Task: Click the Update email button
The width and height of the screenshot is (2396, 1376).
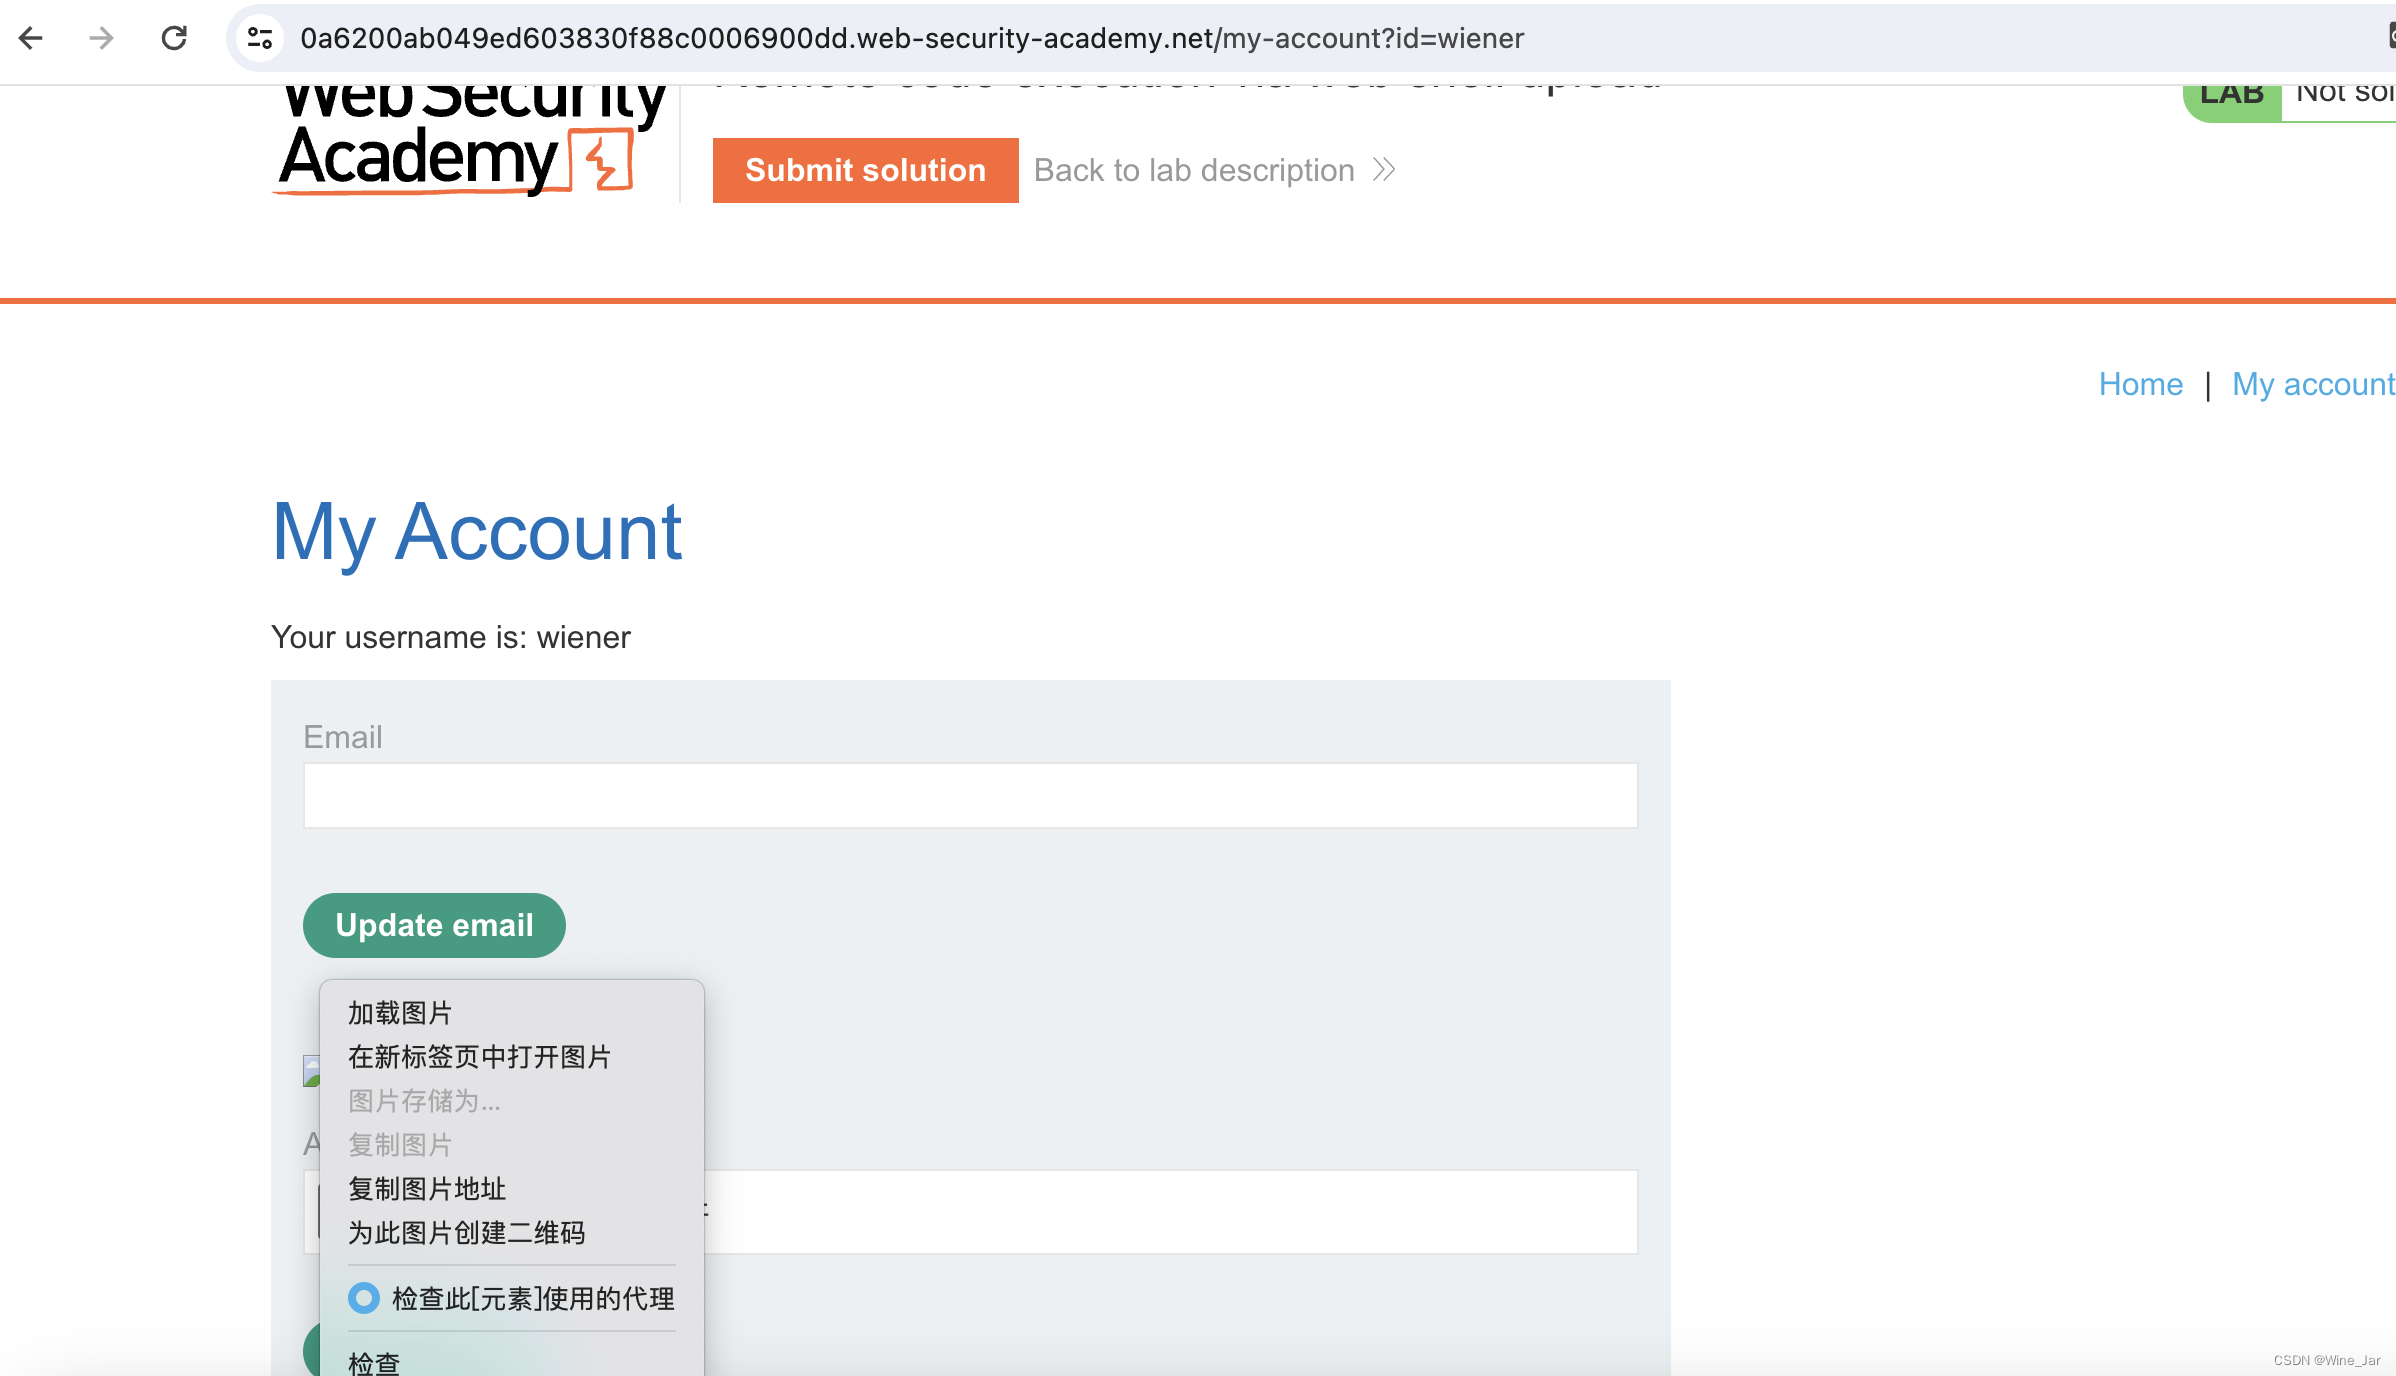Action: pos(434,925)
